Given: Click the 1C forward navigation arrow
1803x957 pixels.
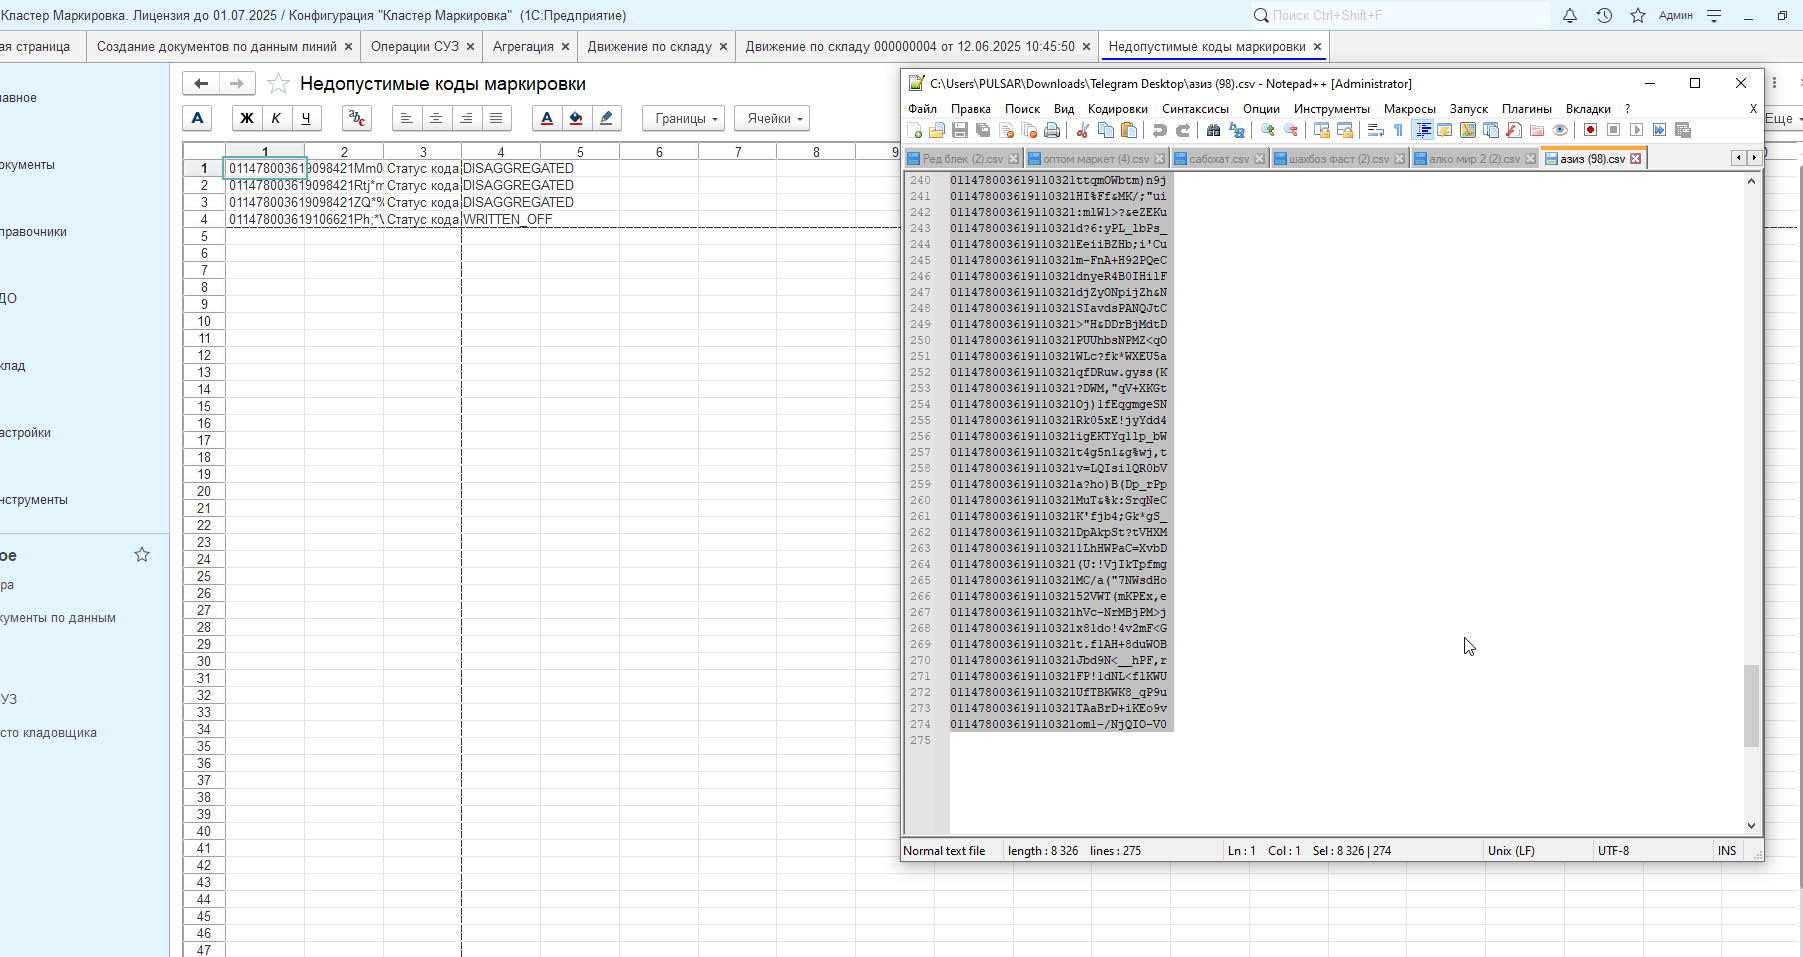Looking at the screenshot, I should pos(237,84).
